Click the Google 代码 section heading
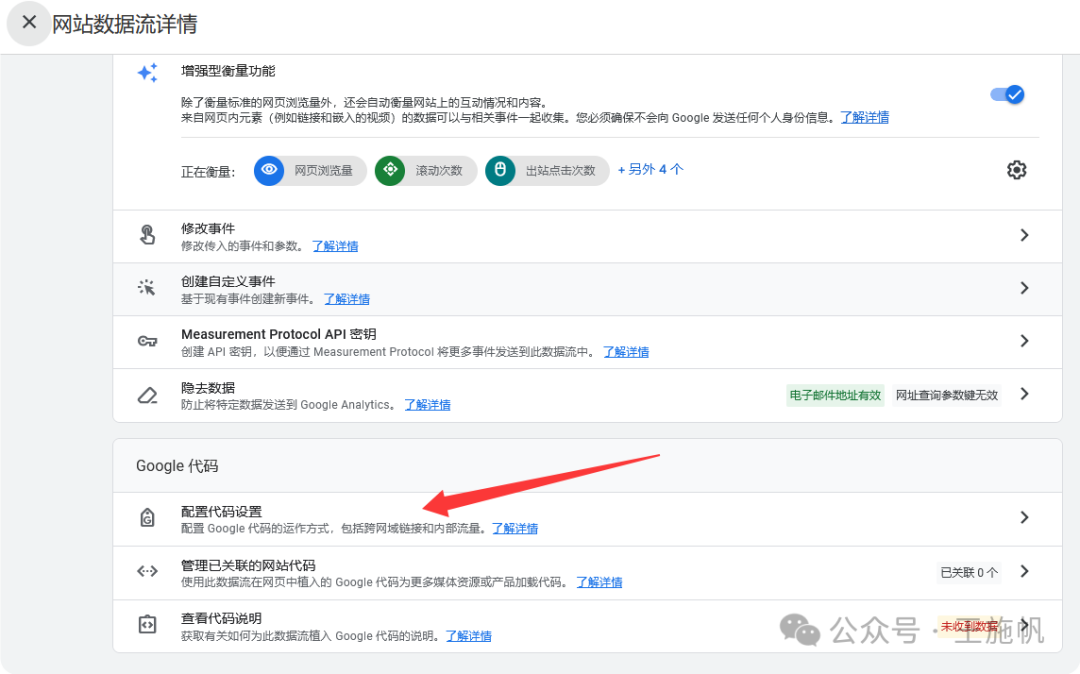 [177, 466]
